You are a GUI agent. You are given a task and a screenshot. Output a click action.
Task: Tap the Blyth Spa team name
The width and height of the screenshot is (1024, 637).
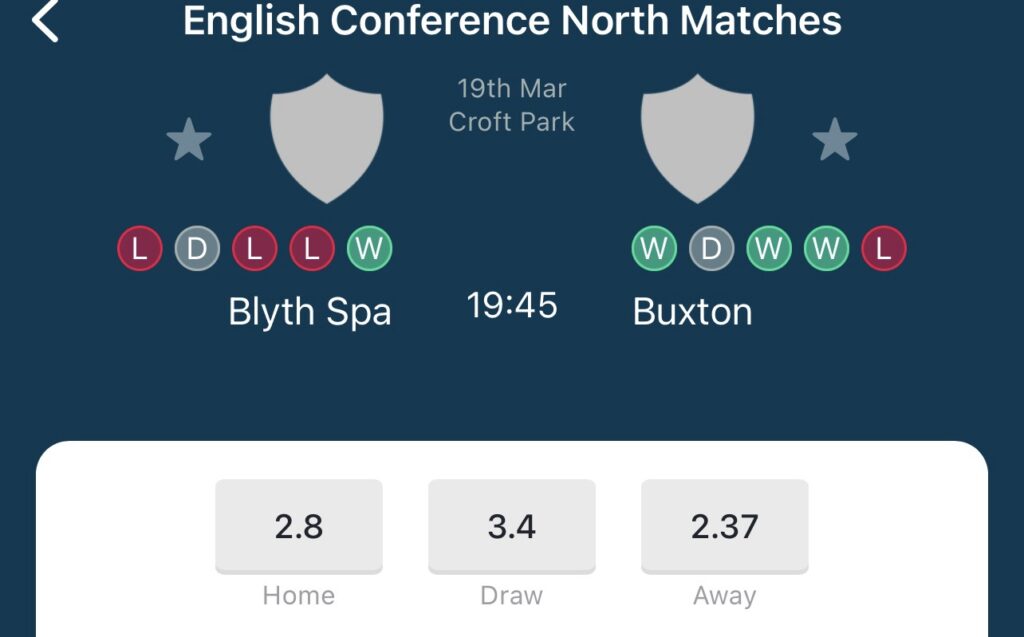310,312
